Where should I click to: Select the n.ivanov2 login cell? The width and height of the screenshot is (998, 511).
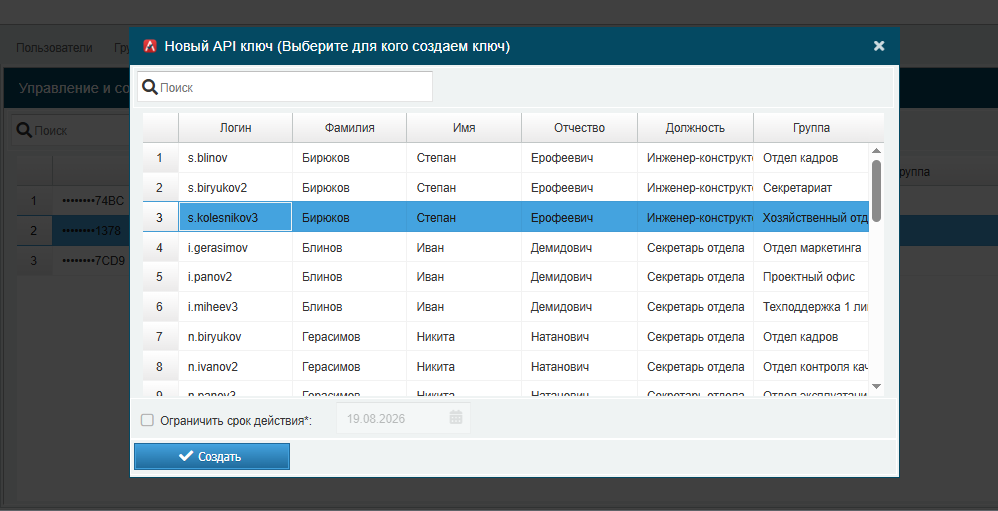pyautogui.click(x=235, y=367)
